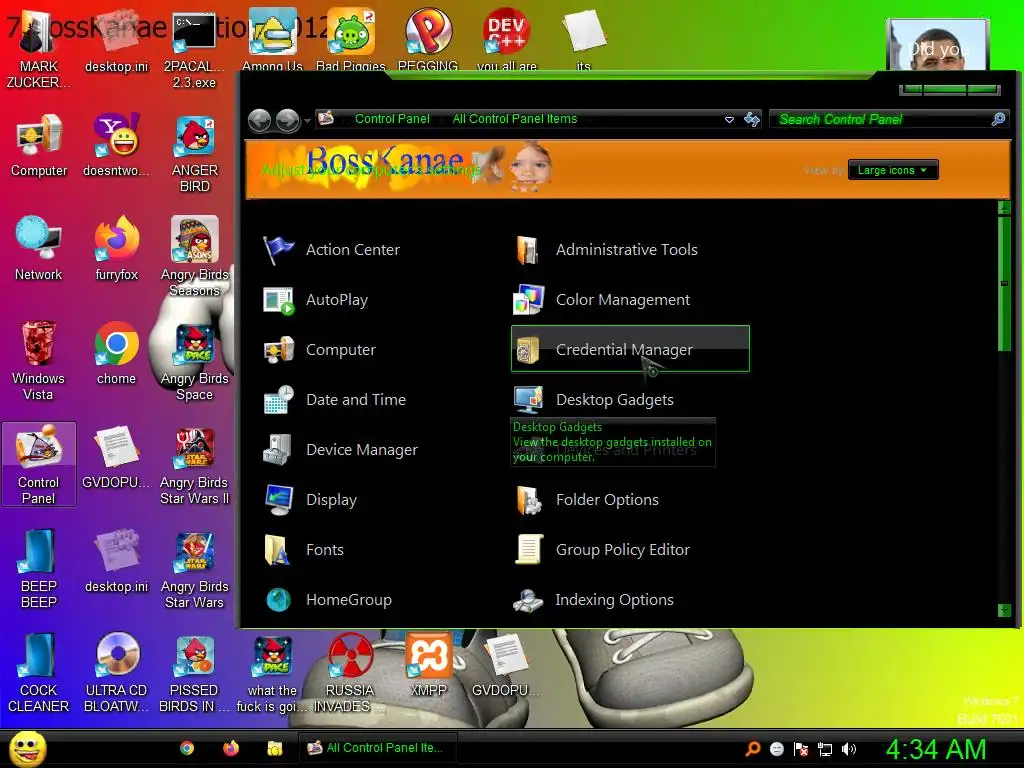Select Control Panel desktop shortcut

pos(39,464)
